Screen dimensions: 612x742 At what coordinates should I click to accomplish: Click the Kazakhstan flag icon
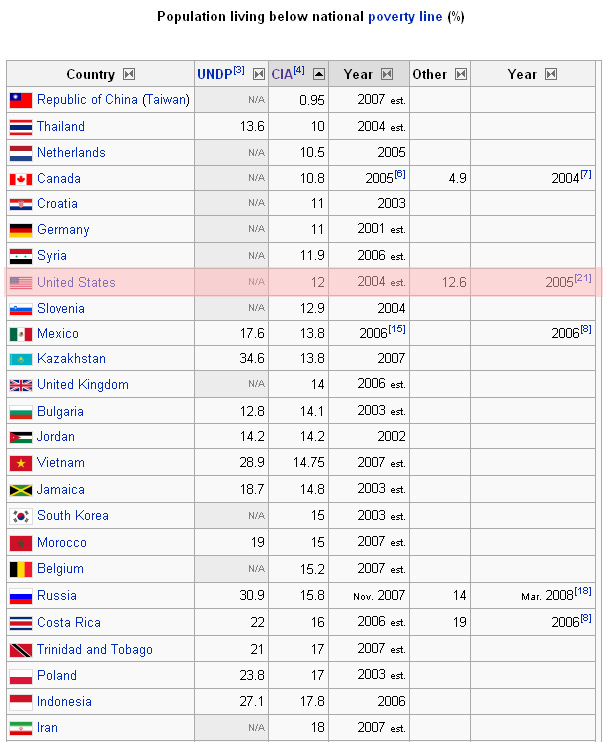point(21,360)
